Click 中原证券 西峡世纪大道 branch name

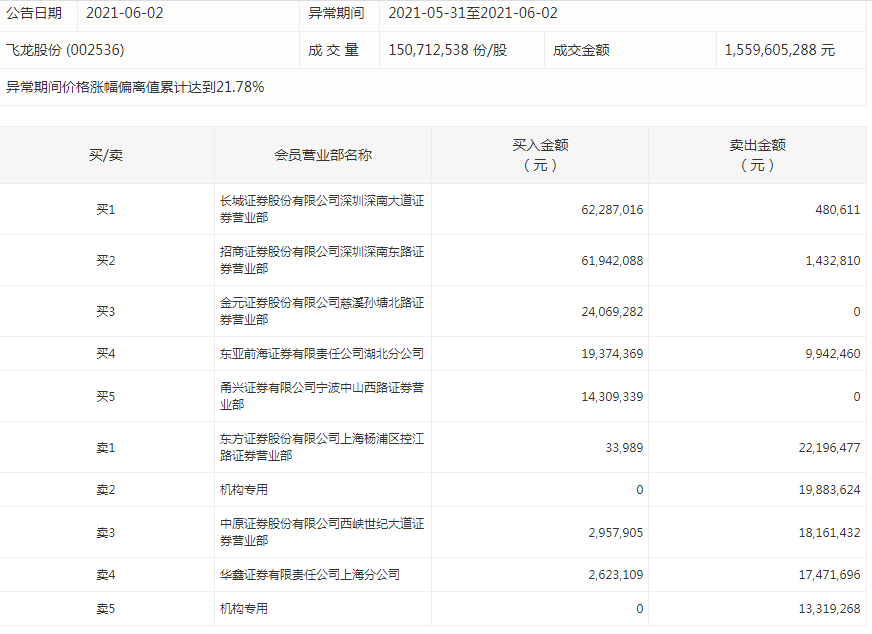322,532
